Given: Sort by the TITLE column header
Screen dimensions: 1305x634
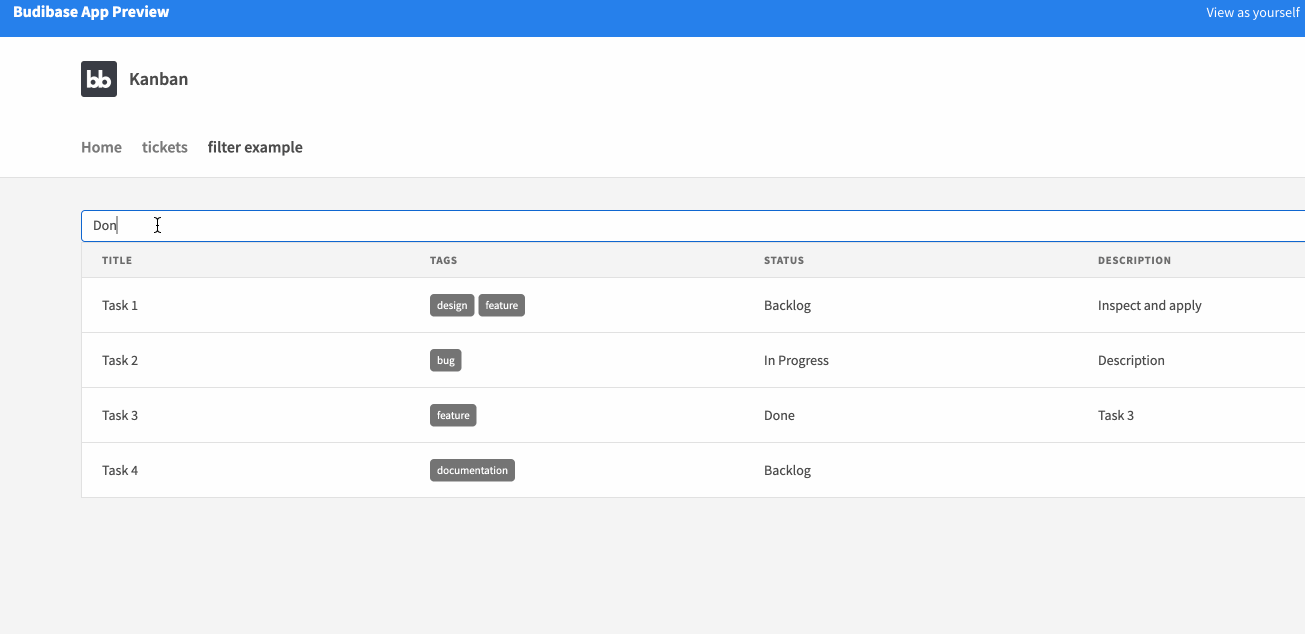Looking at the screenshot, I should 116,260.
